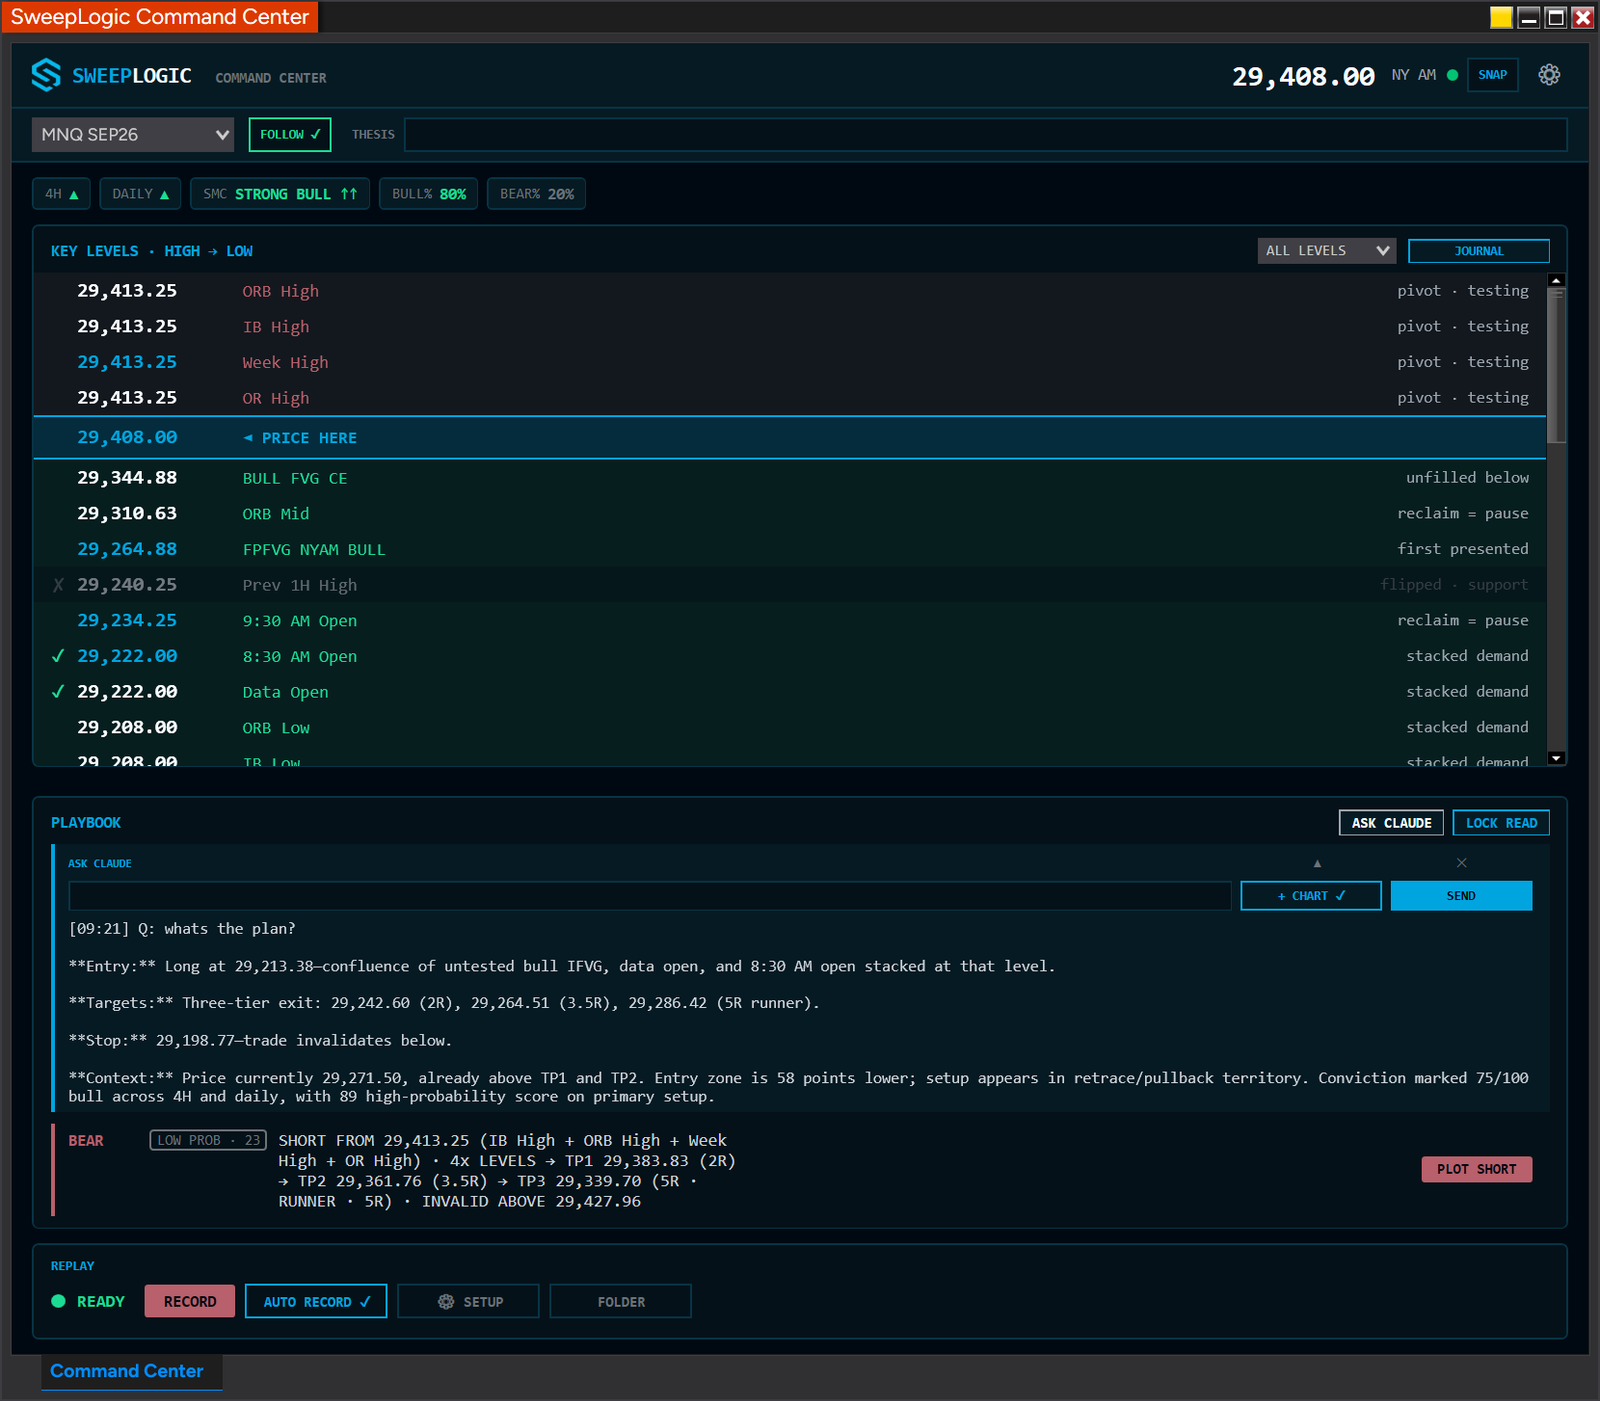The width and height of the screenshot is (1600, 1401).
Task: Select FPFVG NYAM BULL level row
Action: 790,549
